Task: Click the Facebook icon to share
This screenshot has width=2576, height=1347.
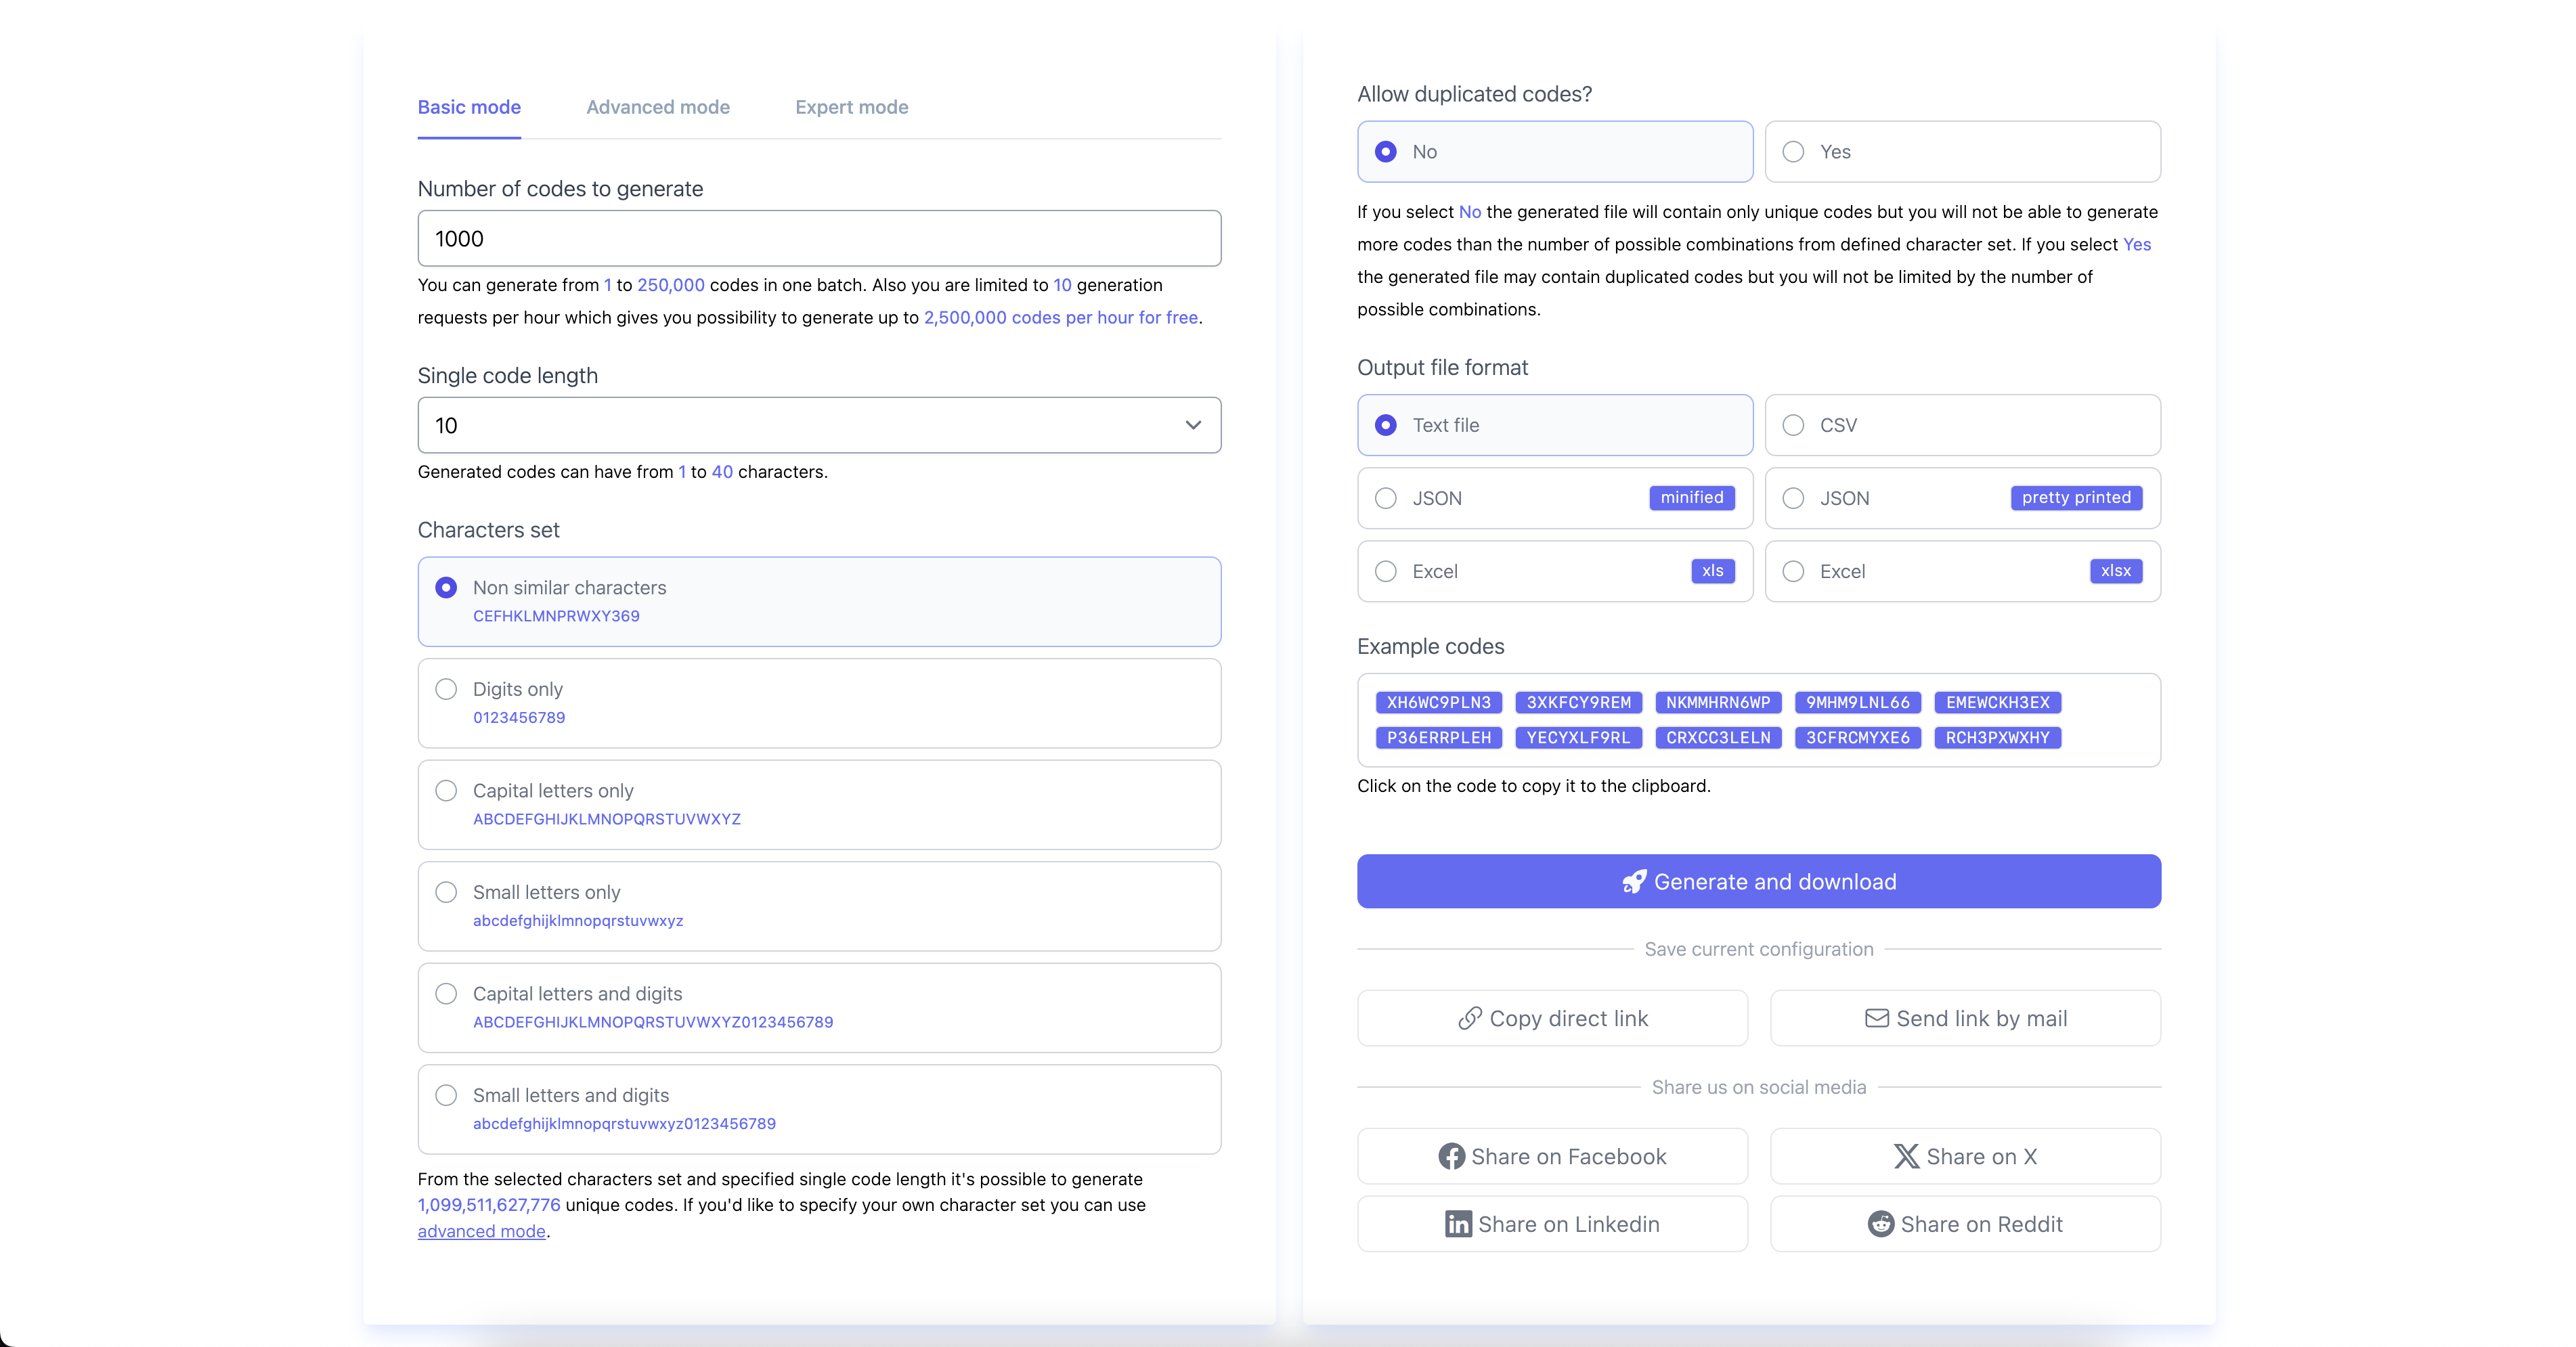Action: click(1452, 1156)
